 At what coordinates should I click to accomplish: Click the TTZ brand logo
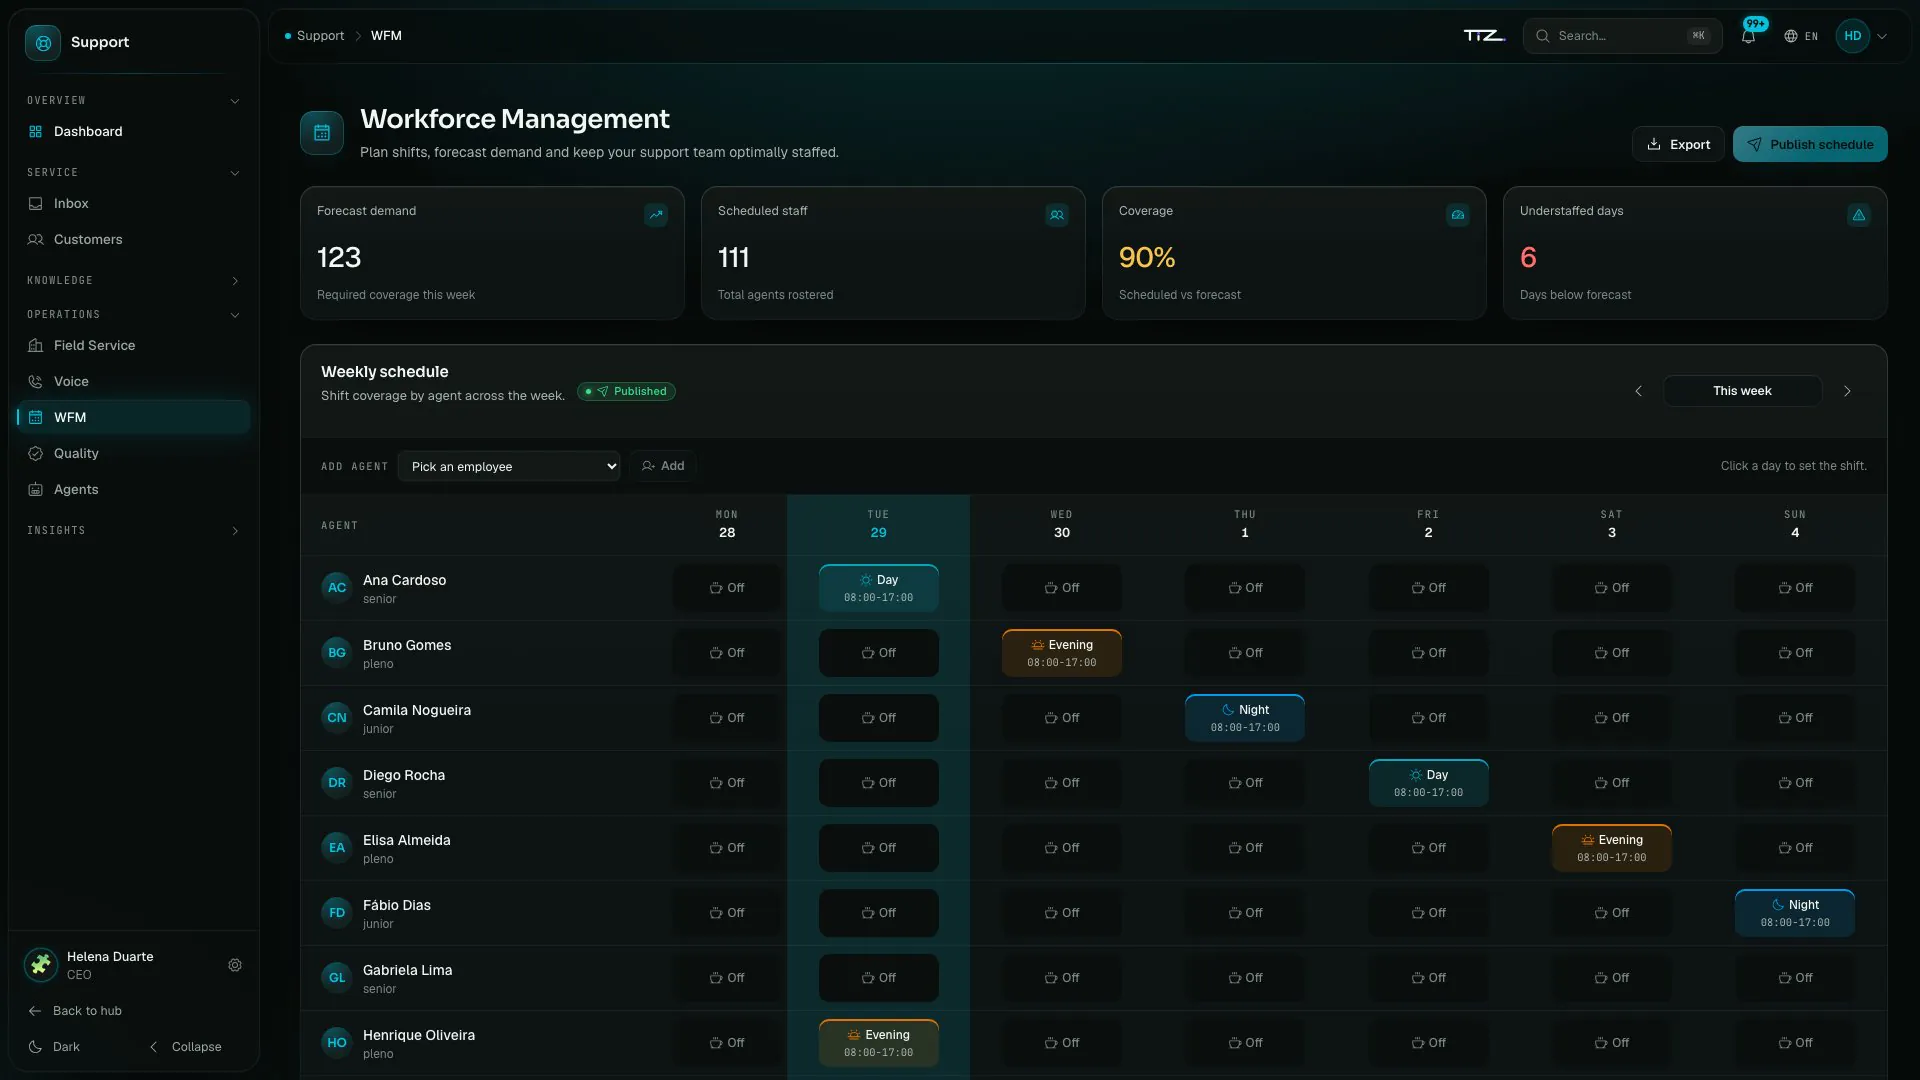pyautogui.click(x=1485, y=36)
